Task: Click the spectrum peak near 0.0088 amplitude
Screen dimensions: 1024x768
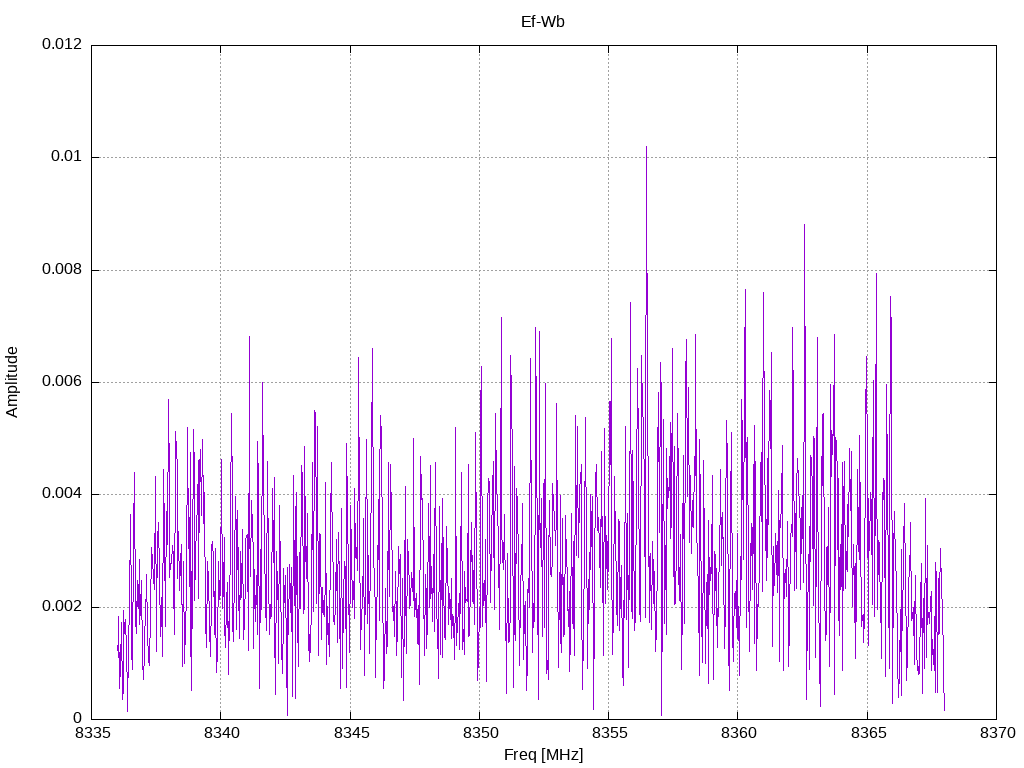Action: click(805, 226)
